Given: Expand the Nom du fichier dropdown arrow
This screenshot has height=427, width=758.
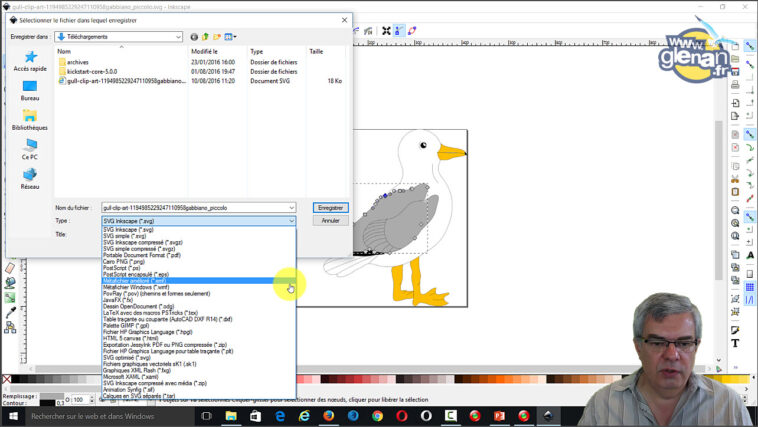Looking at the screenshot, I should [x=291, y=208].
